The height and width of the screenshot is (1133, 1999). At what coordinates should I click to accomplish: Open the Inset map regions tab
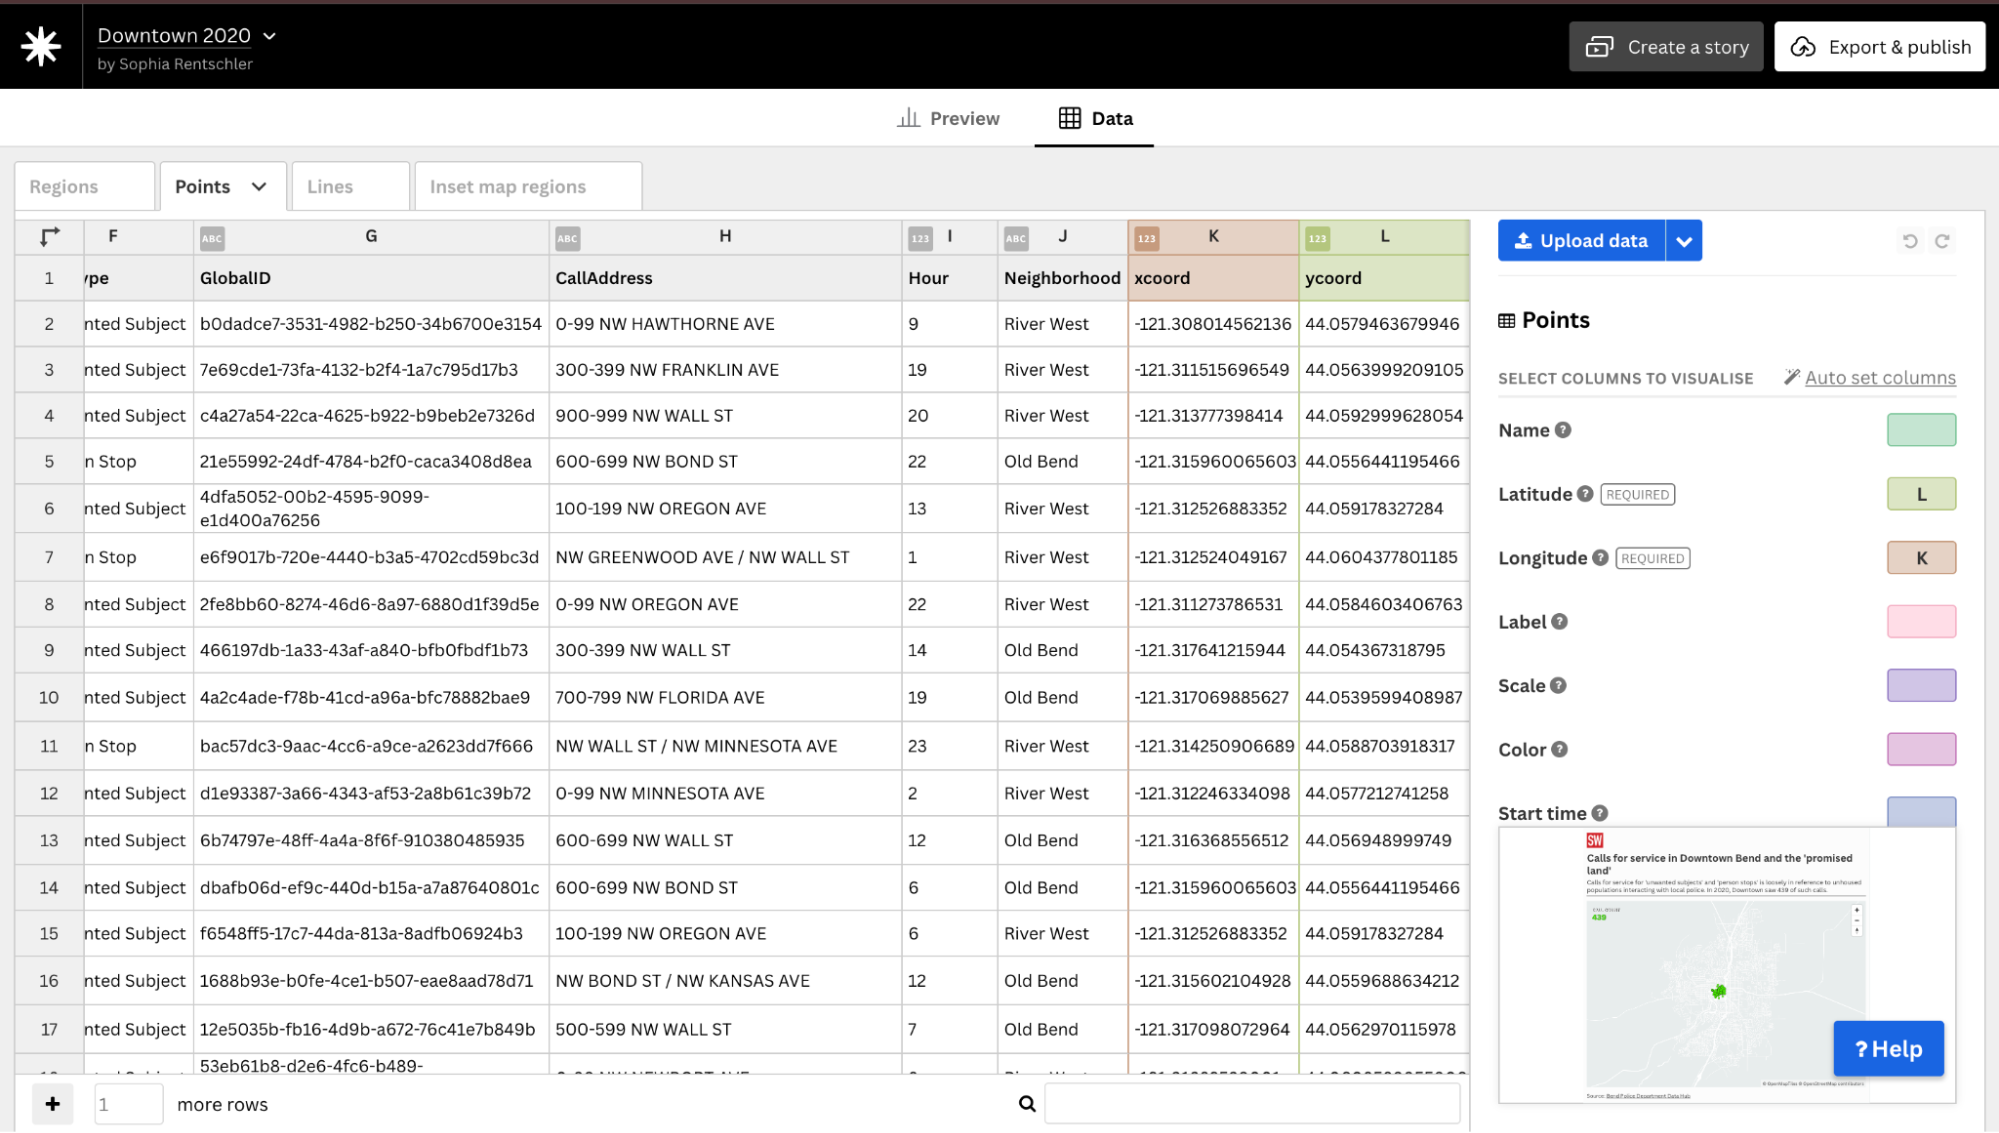point(528,186)
